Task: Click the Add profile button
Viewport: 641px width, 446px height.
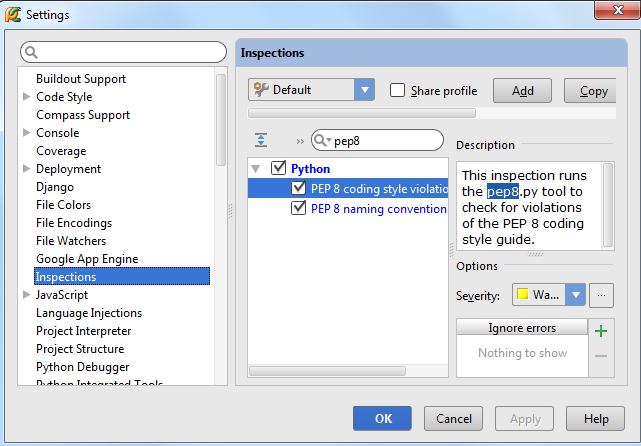Action: point(522,91)
